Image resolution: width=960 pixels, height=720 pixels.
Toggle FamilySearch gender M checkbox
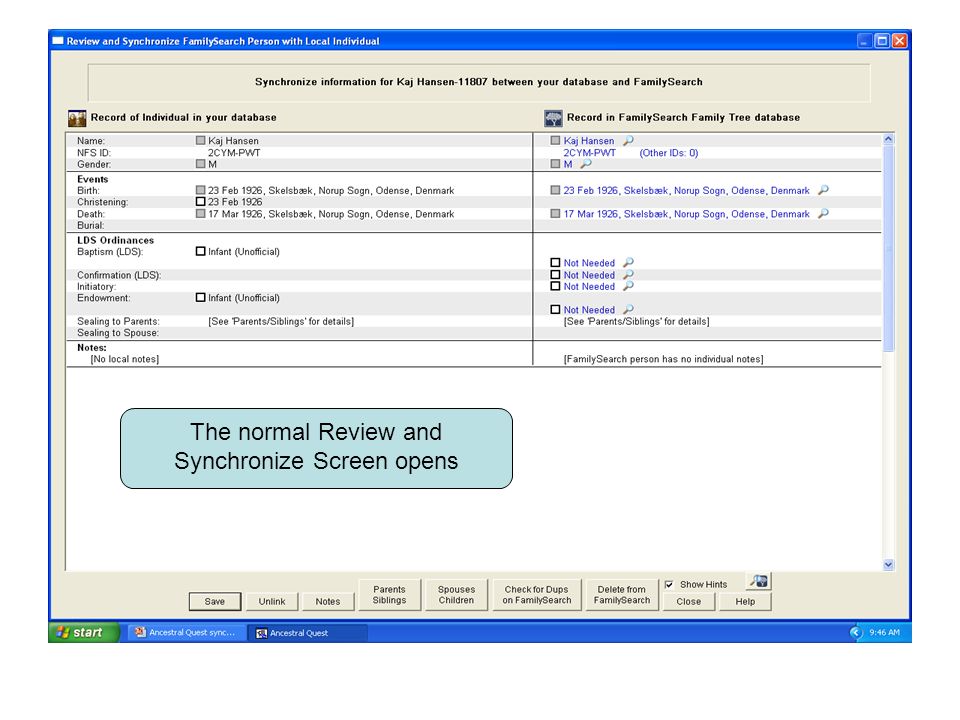click(x=555, y=164)
